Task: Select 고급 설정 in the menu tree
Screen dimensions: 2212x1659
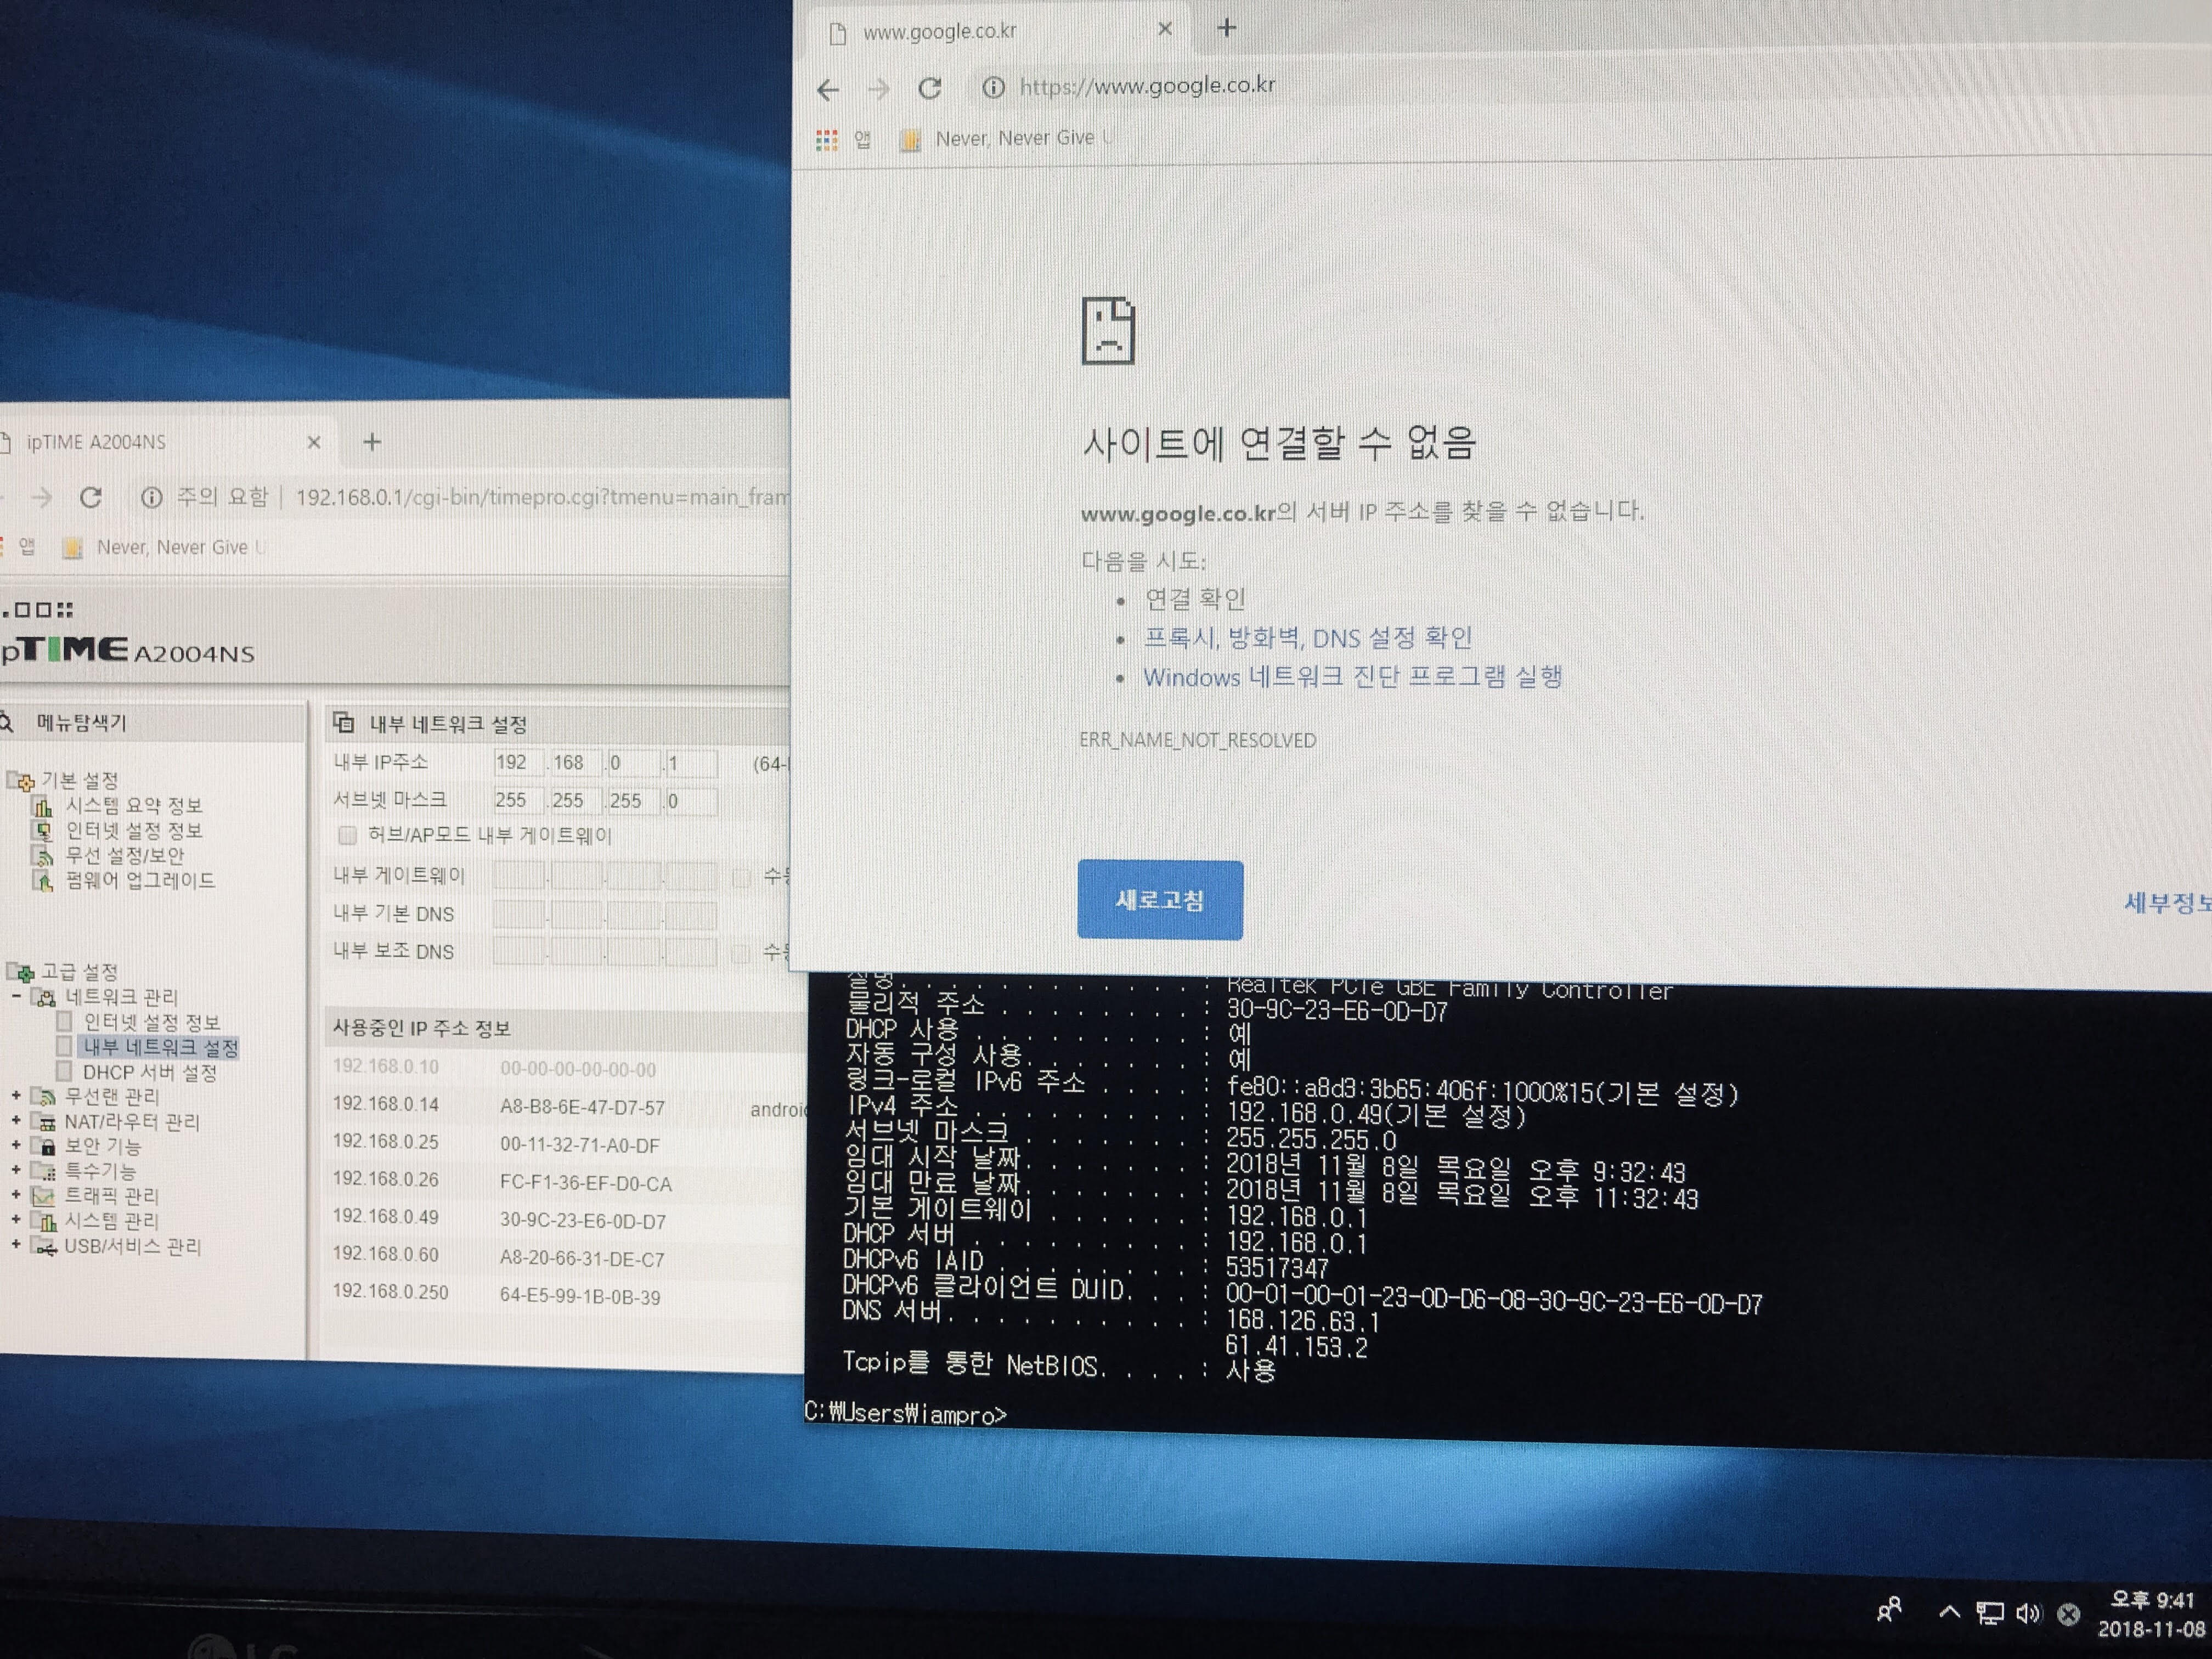Action: click(80, 972)
